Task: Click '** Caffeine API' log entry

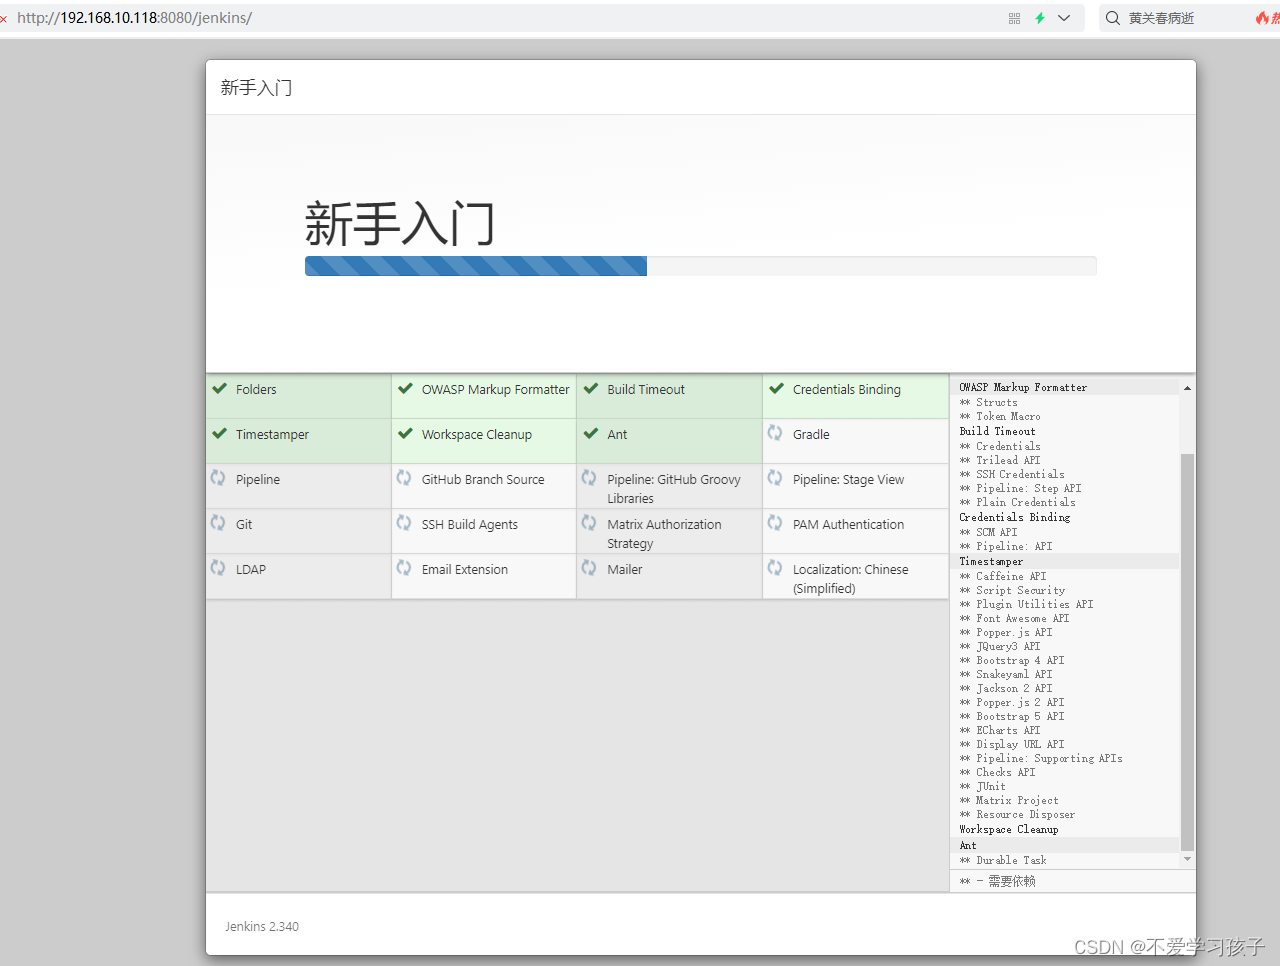Action: (x=1003, y=576)
